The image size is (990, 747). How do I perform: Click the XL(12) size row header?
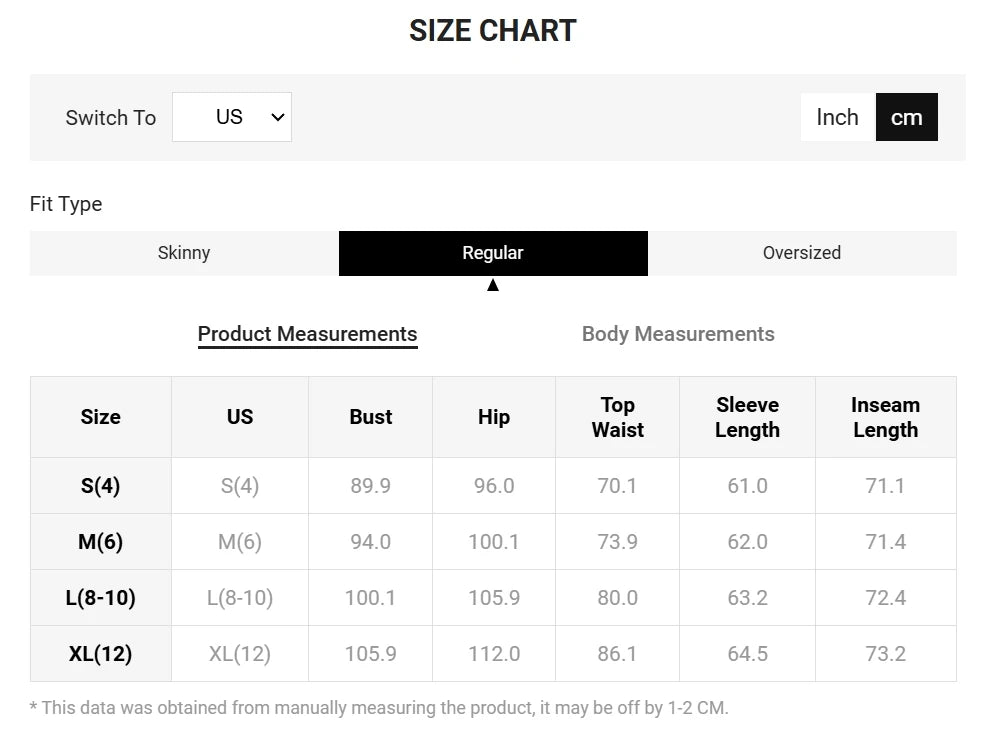pos(100,654)
